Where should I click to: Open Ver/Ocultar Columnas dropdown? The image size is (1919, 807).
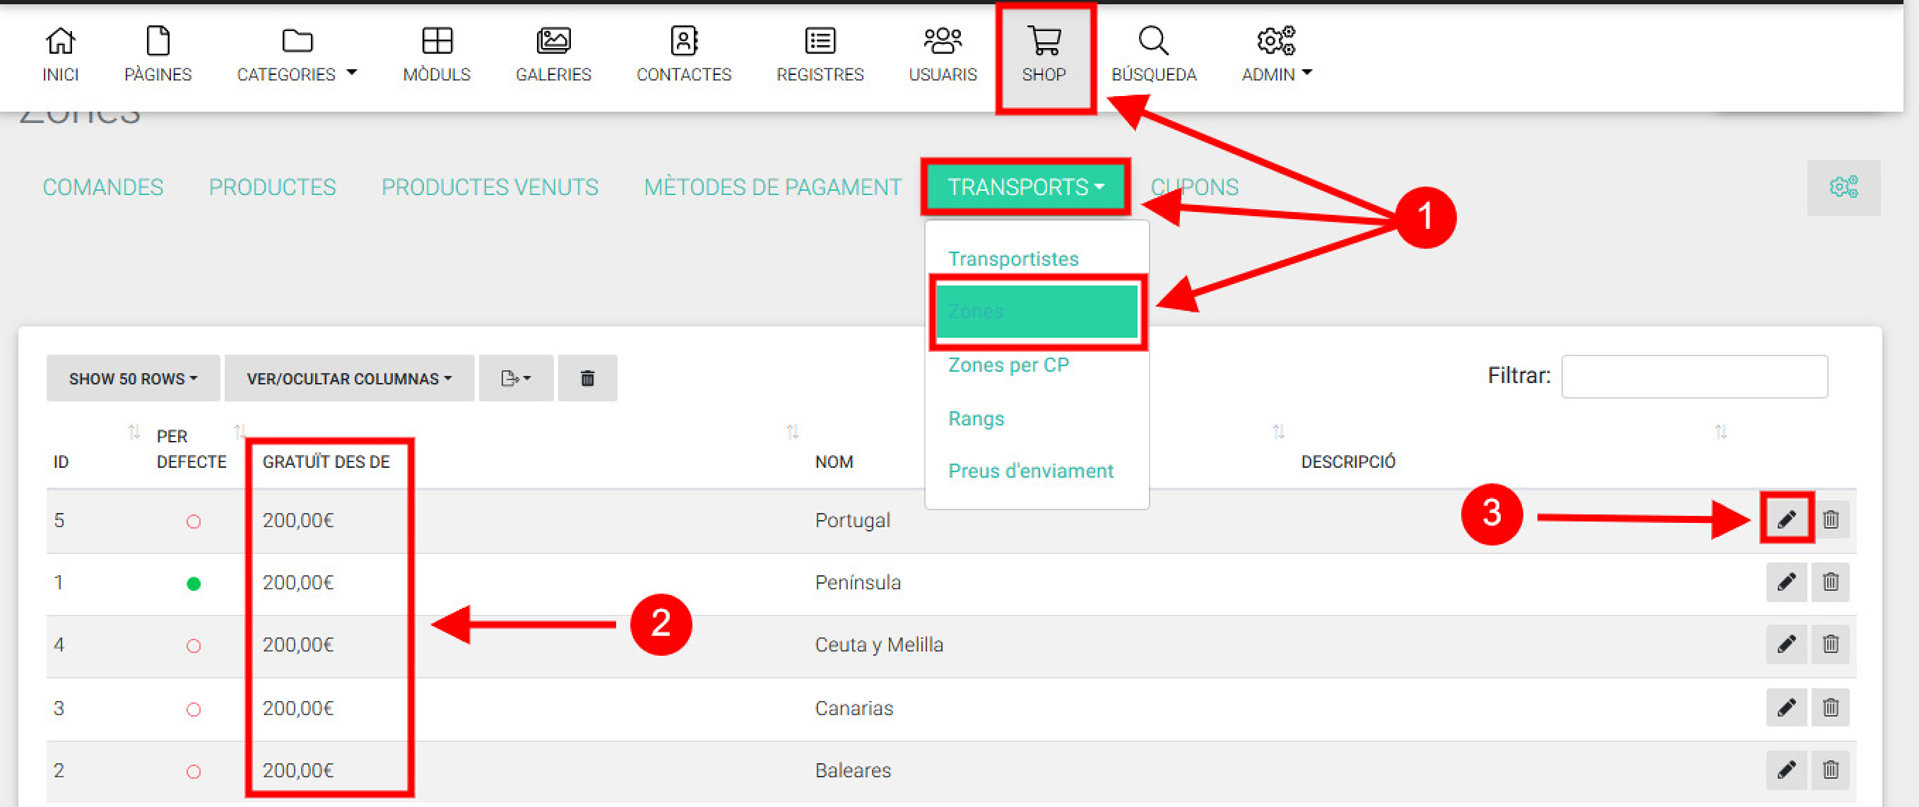click(x=349, y=379)
